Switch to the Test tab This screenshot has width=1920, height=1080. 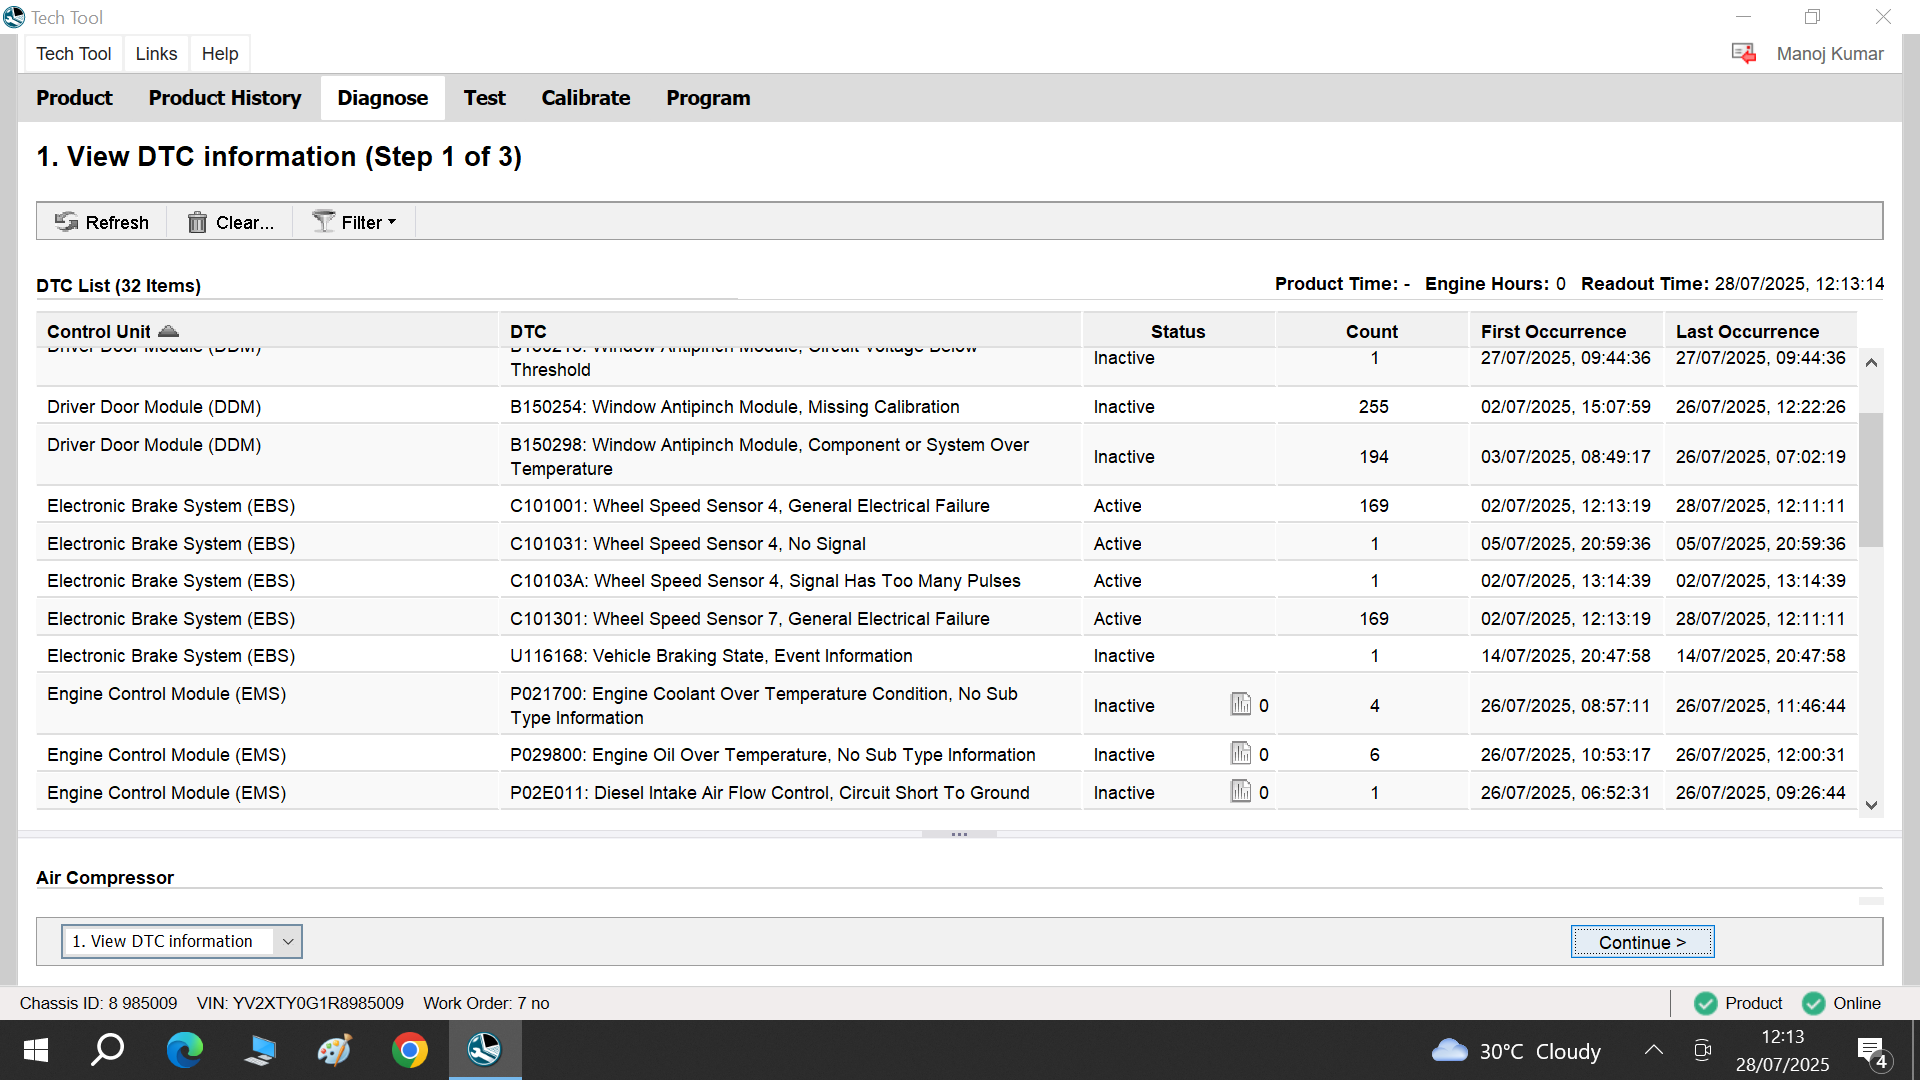click(x=484, y=98)
